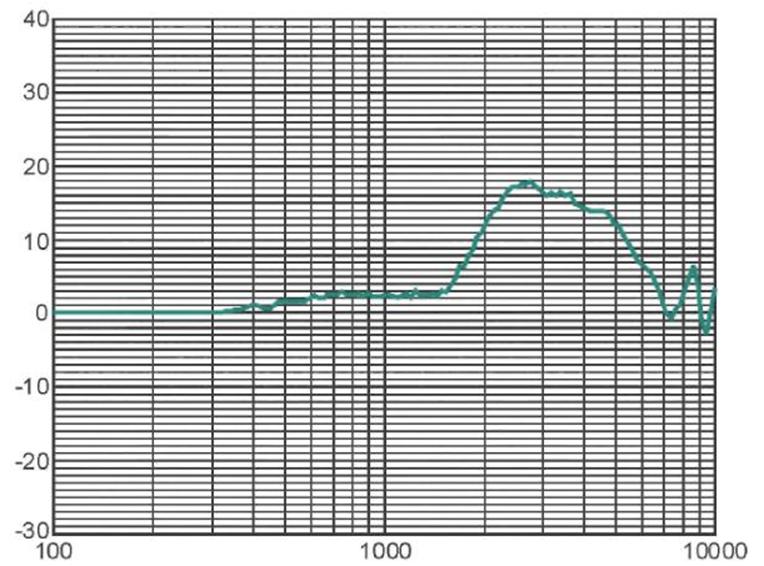Click the -20 label on the vertical axis
The width and height of the screenshot is (764, 566).
click(x=31, y=462)
